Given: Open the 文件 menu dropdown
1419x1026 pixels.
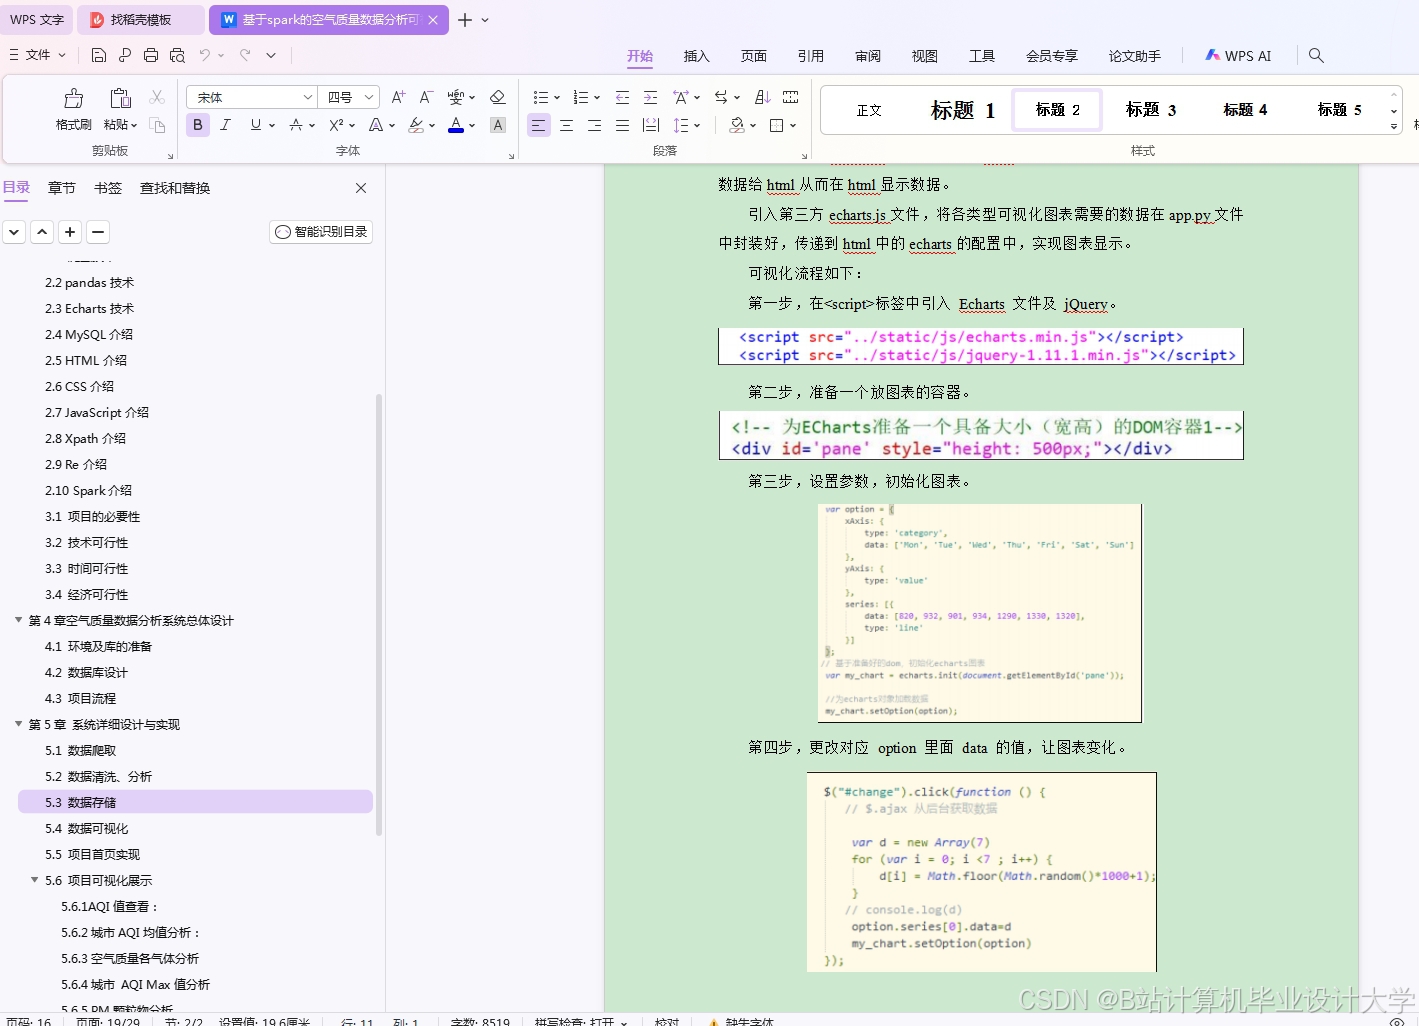Looking at the screenshot, I should 38,55.
